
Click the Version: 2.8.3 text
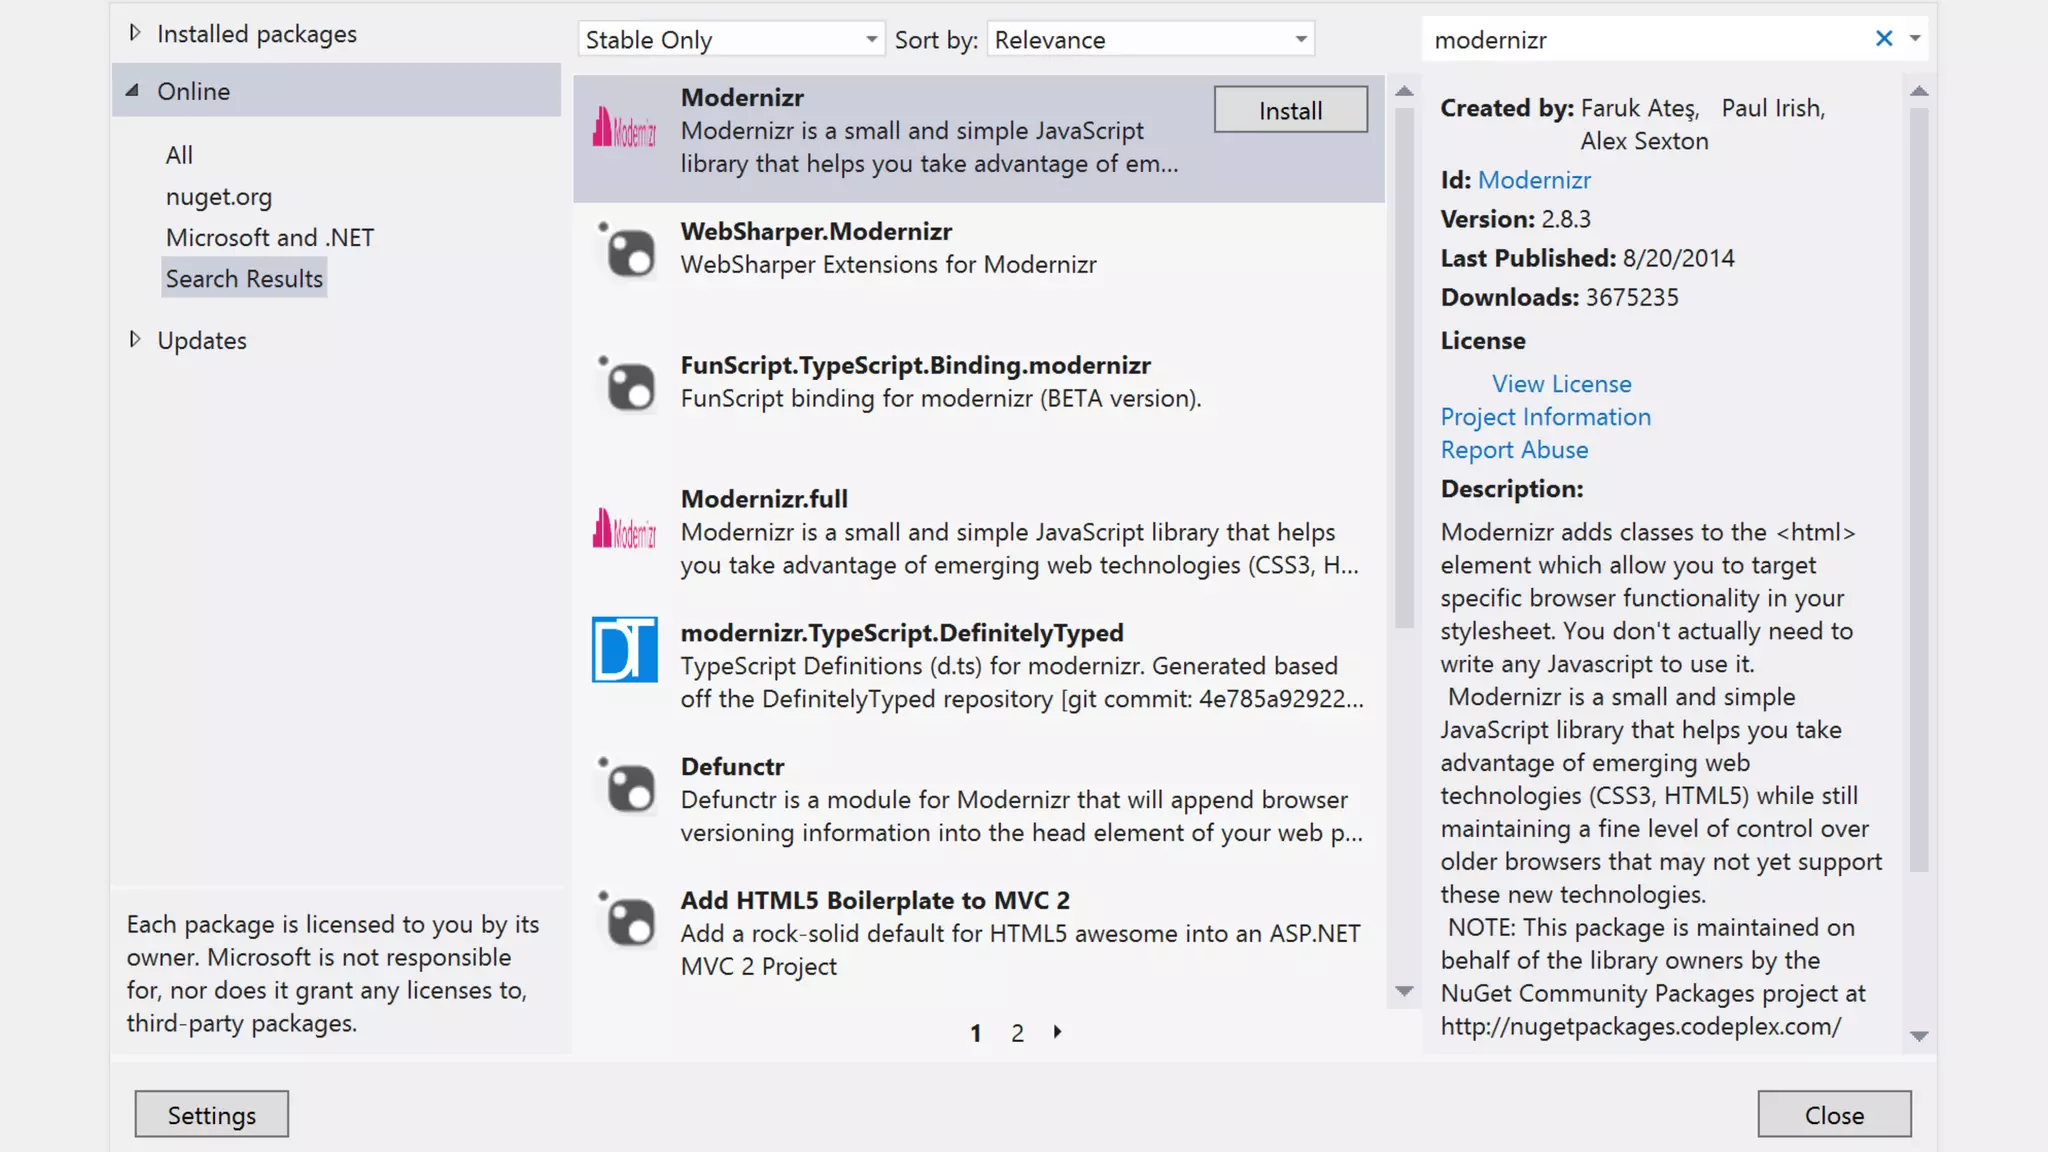1515,219
